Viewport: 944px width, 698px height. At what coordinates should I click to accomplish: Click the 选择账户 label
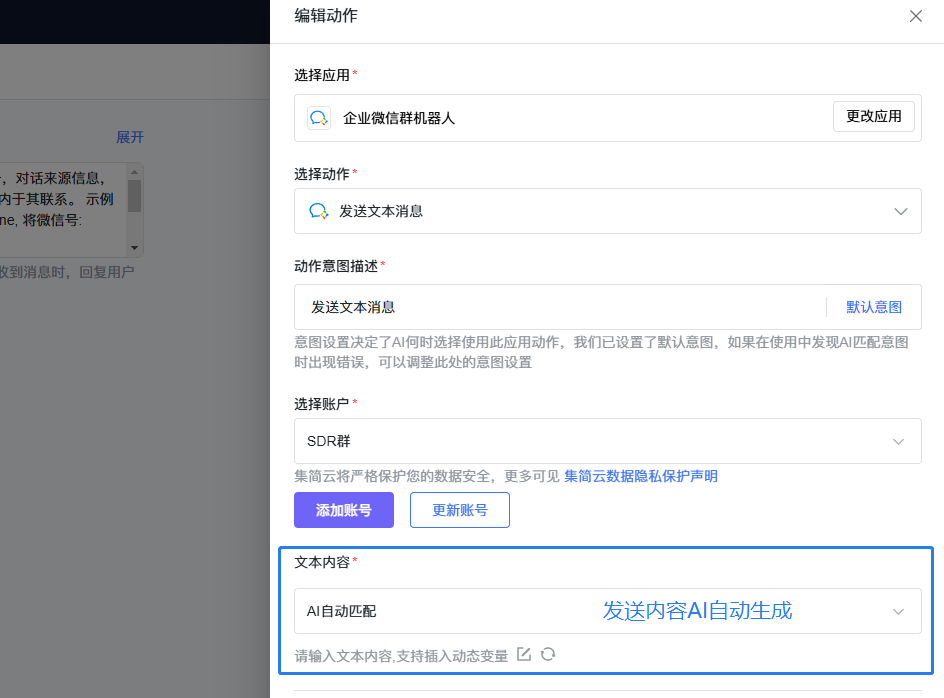coord(322,404)
